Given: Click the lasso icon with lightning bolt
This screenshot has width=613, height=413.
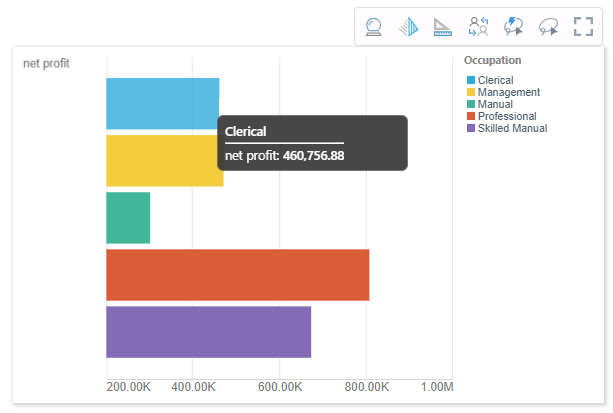Looking at the screenshot, I should 514,27.
